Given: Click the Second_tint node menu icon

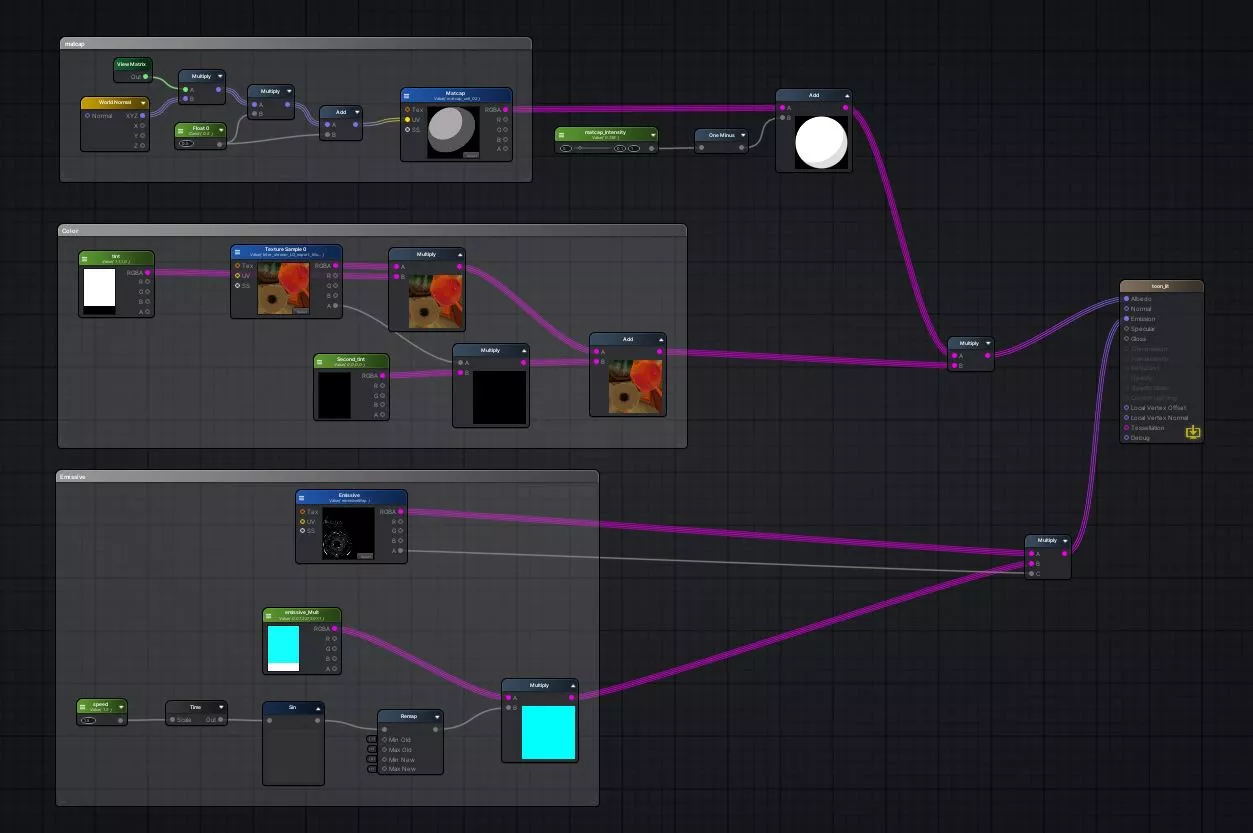Looking at the screenshot, I should coord(321,361).
